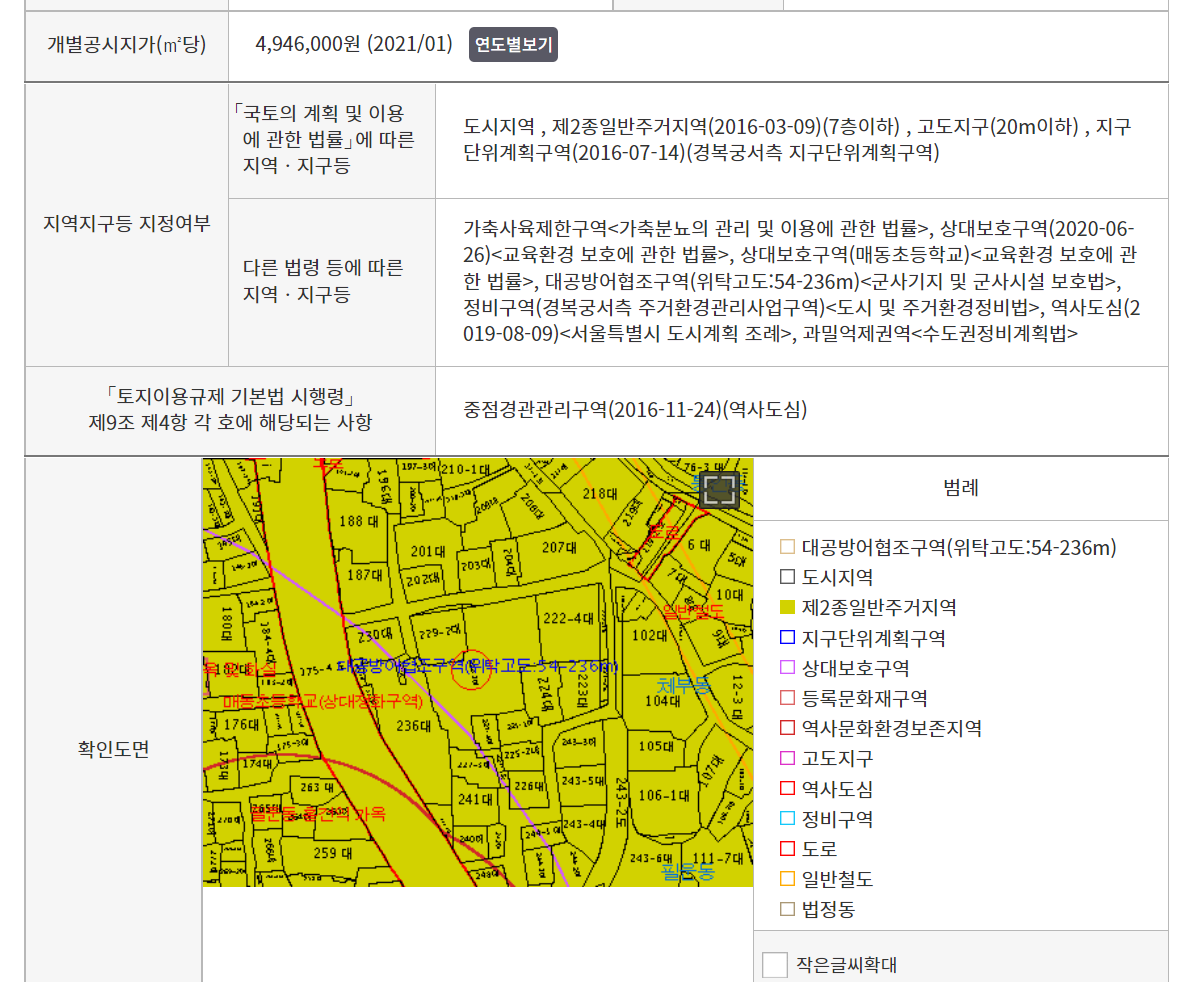
Task: Click the 역사문화환경보존지역 legend swatch
Action: tap(787, 727)
